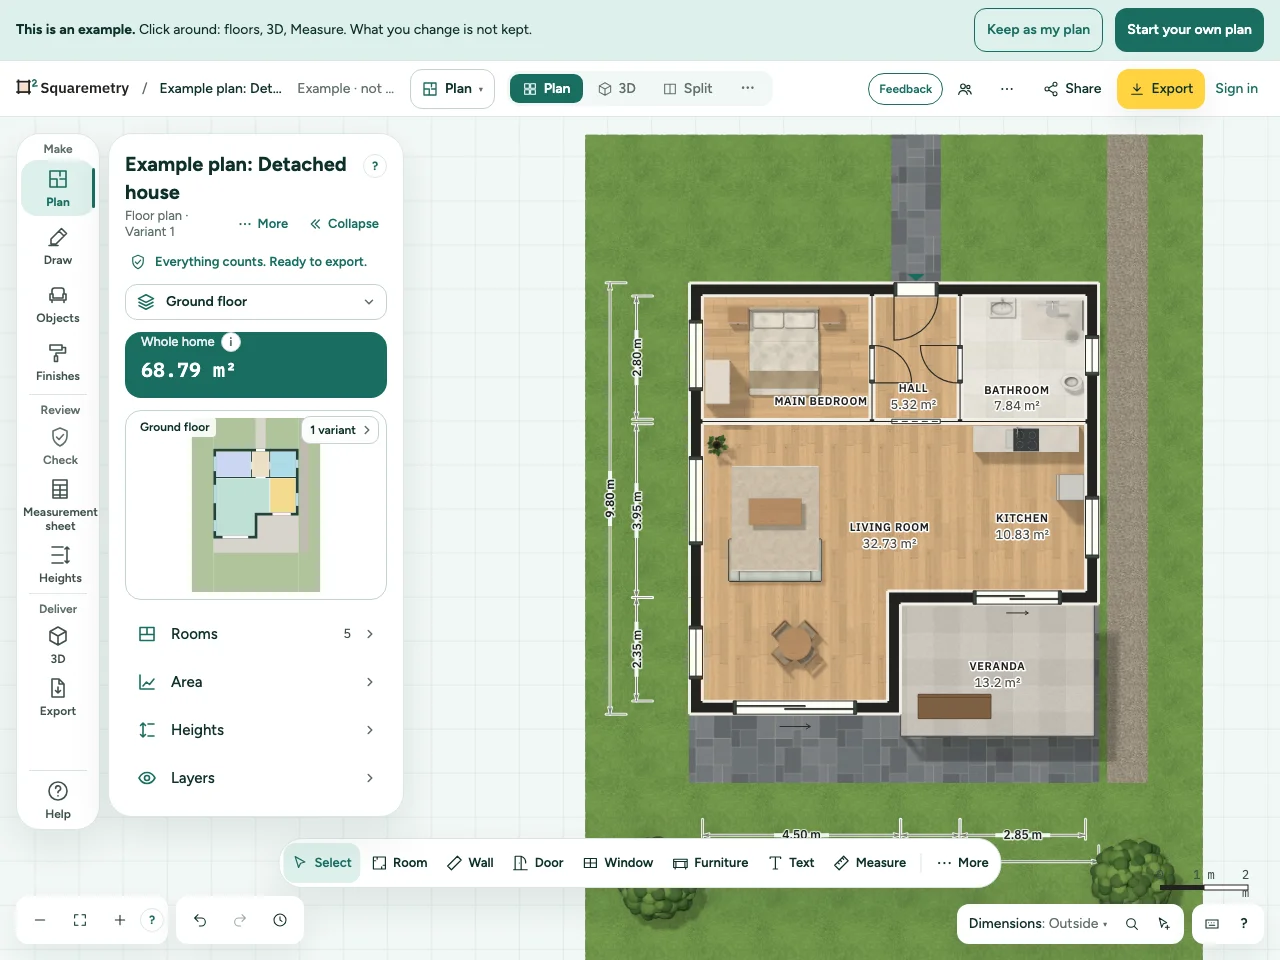Click the Feedback button
This screenshot has width=1280, height=960.
click(x=905, y=89)
